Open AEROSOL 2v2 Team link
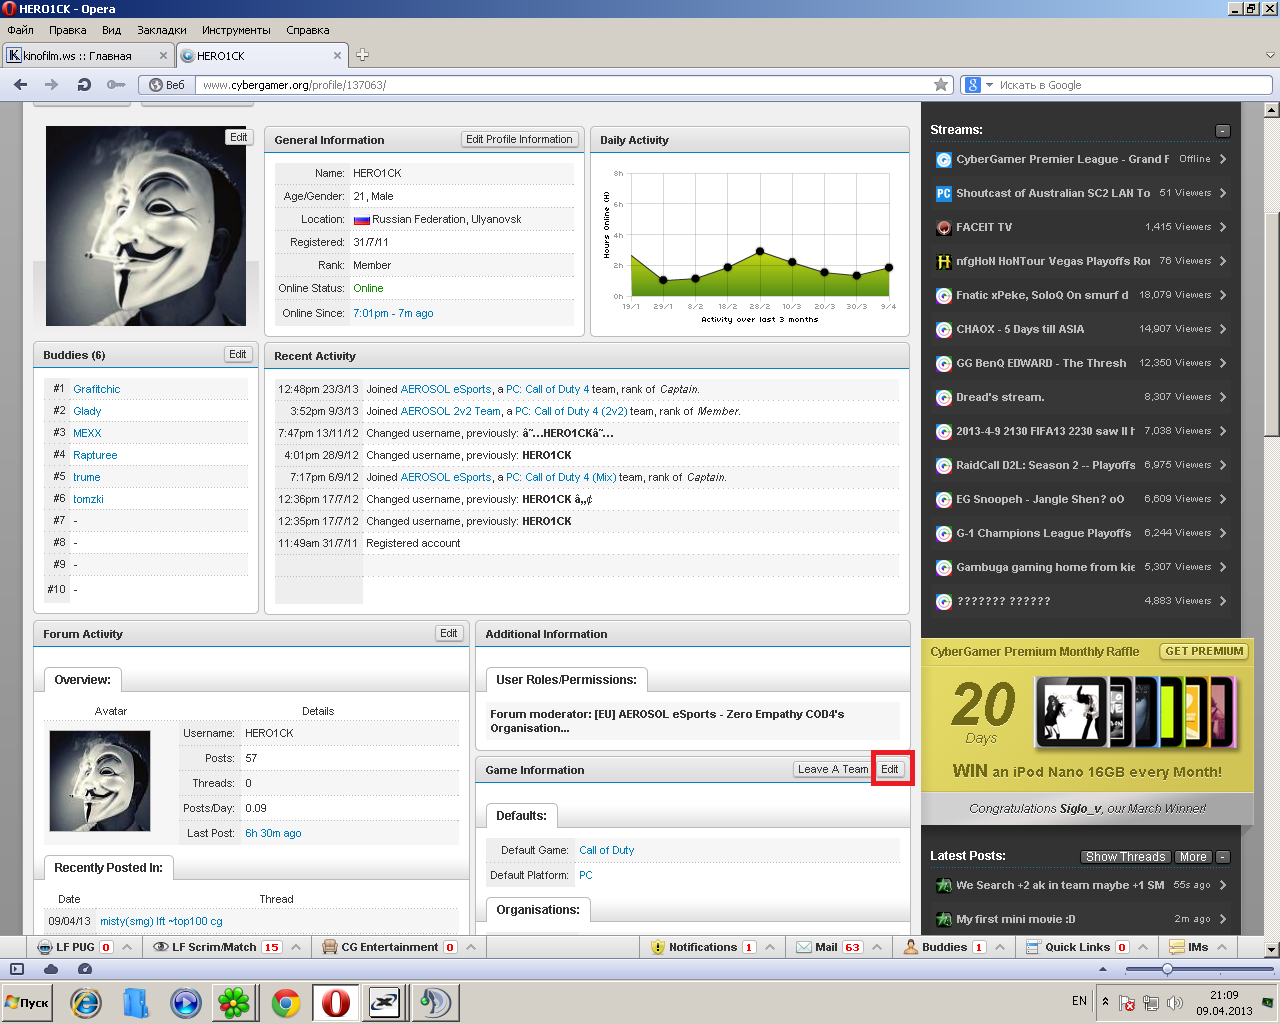1280x1024 pixels. [x=451, y=411]
